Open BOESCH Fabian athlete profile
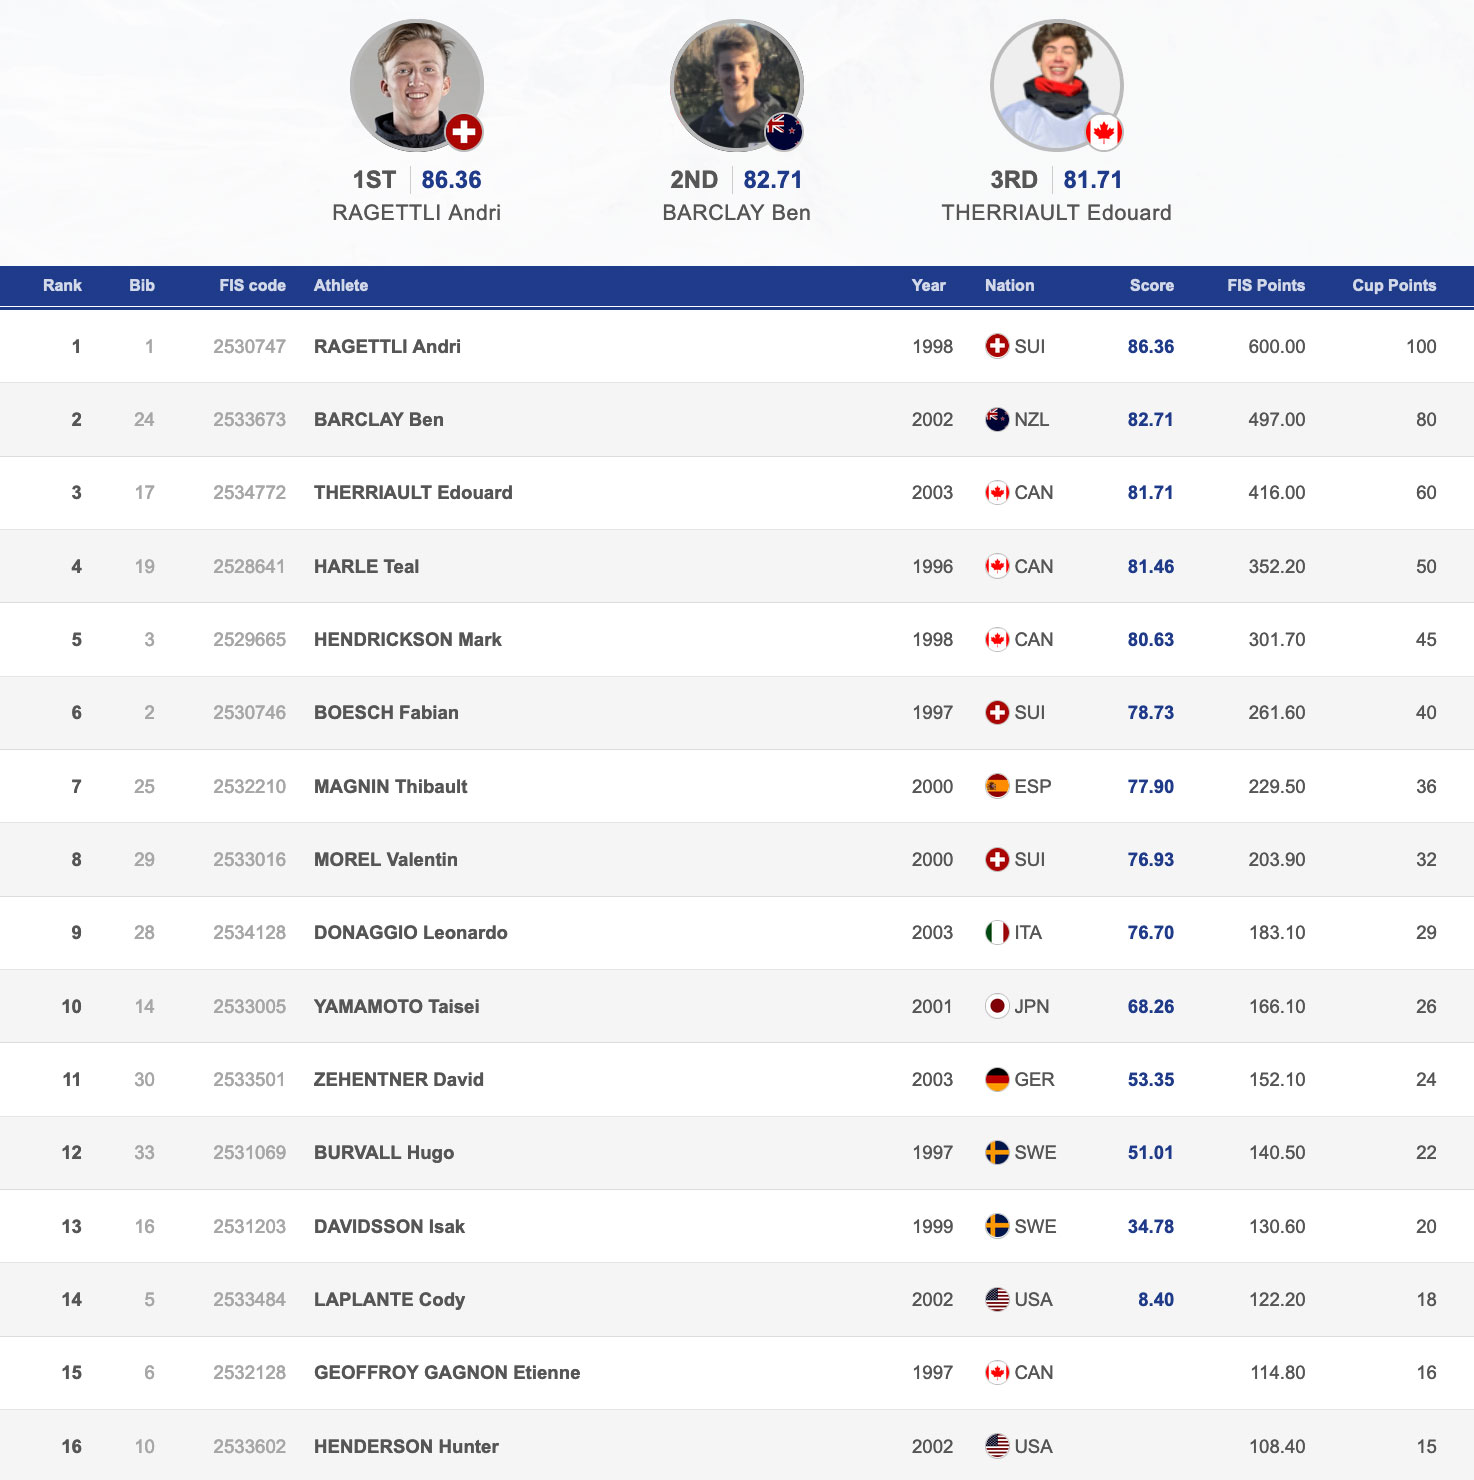This screenshot has width=1474, height=1480. [386, 712]
